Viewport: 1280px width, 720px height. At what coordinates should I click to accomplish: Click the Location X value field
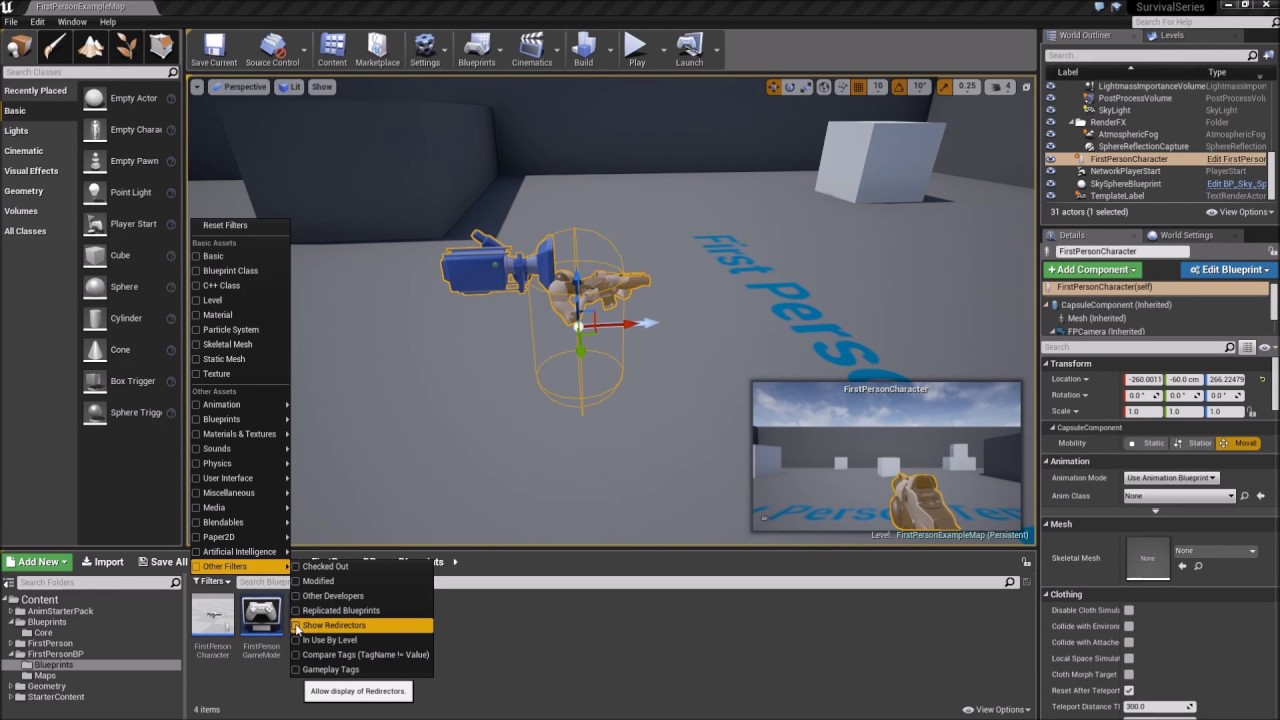pos(1144,380)
